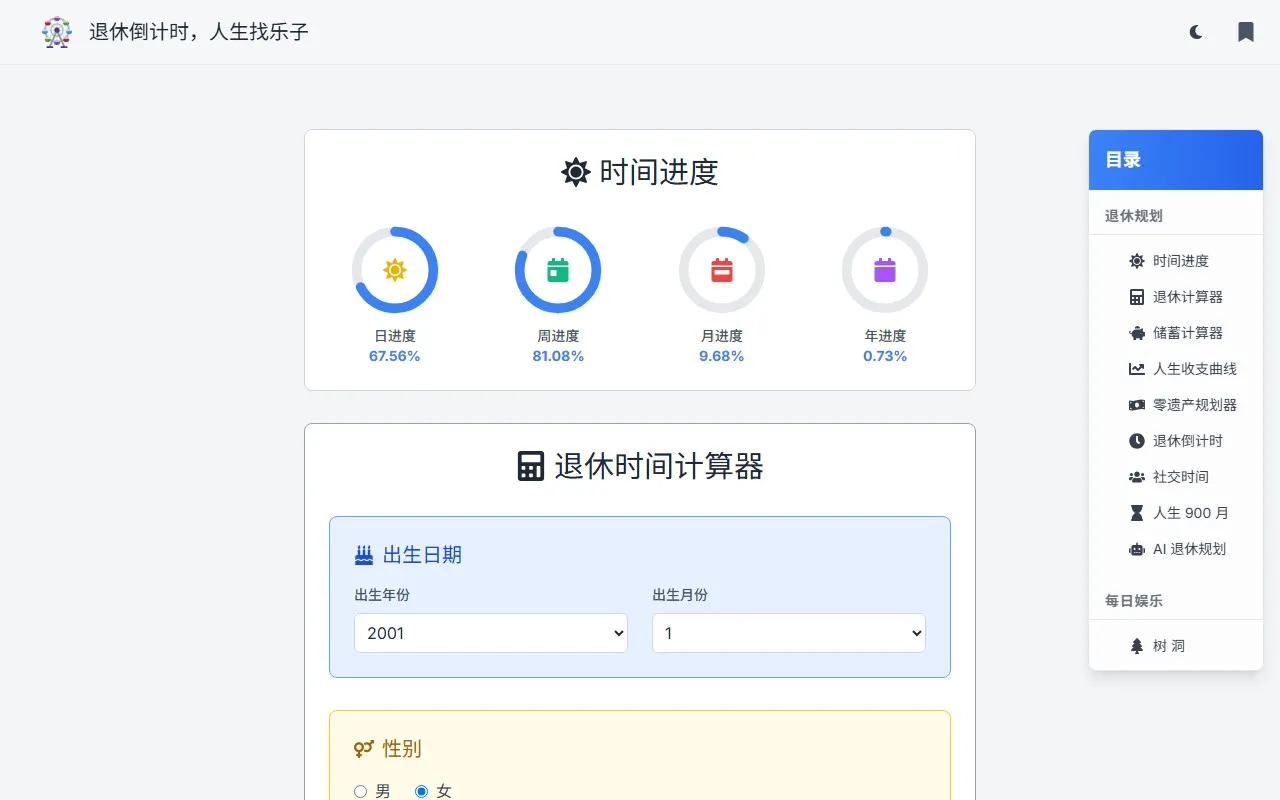Click the 储蓄计算器 piggy bank icon
Image resolution: width=1280 pixels, height=800 pixels.
tap(1136, 333)
